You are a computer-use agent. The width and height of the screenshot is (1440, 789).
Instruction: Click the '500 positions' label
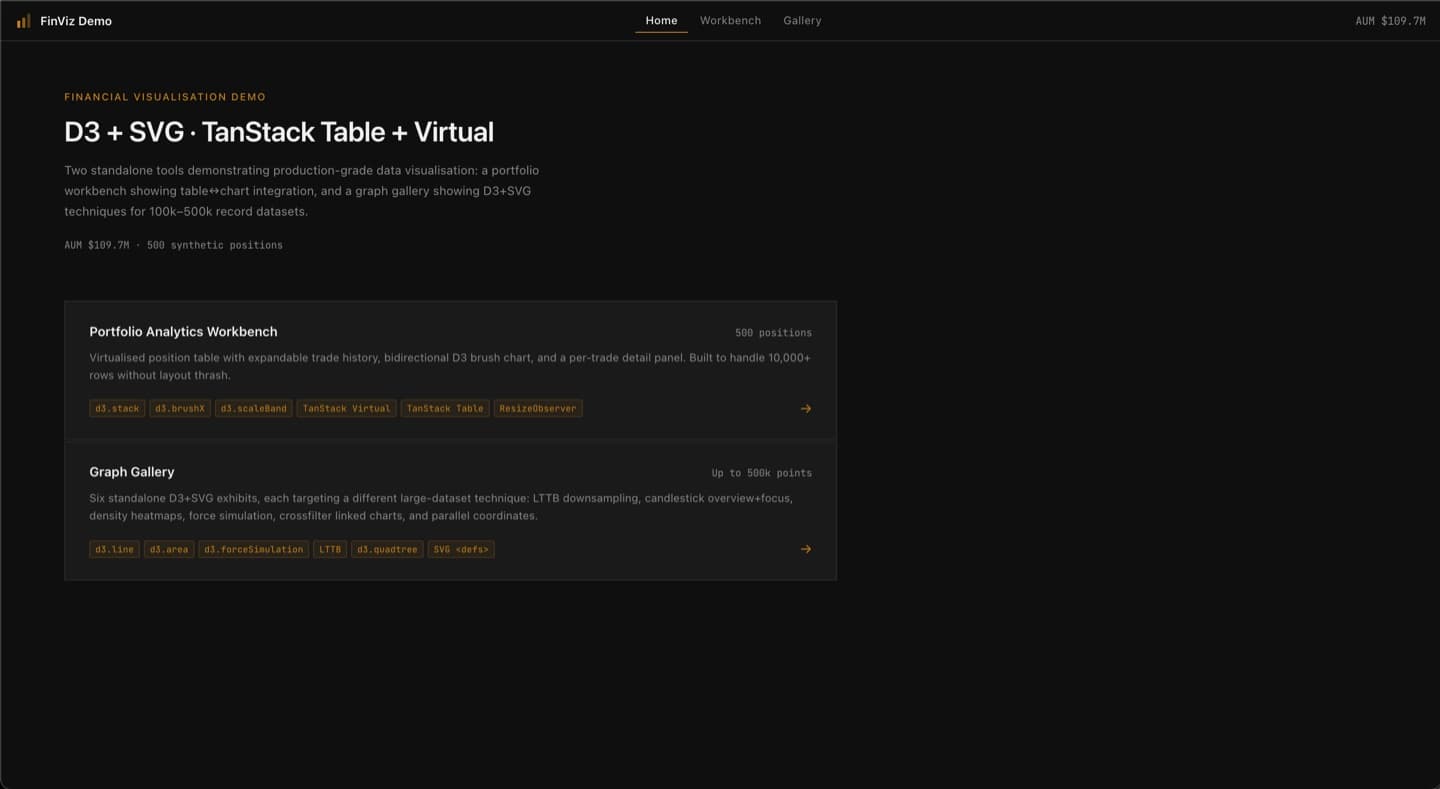[773, 333]
